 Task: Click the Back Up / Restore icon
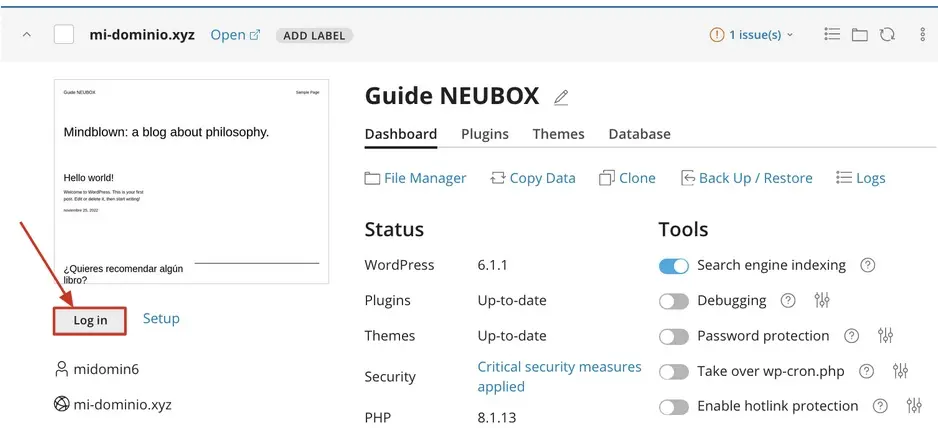pos(689,178)
